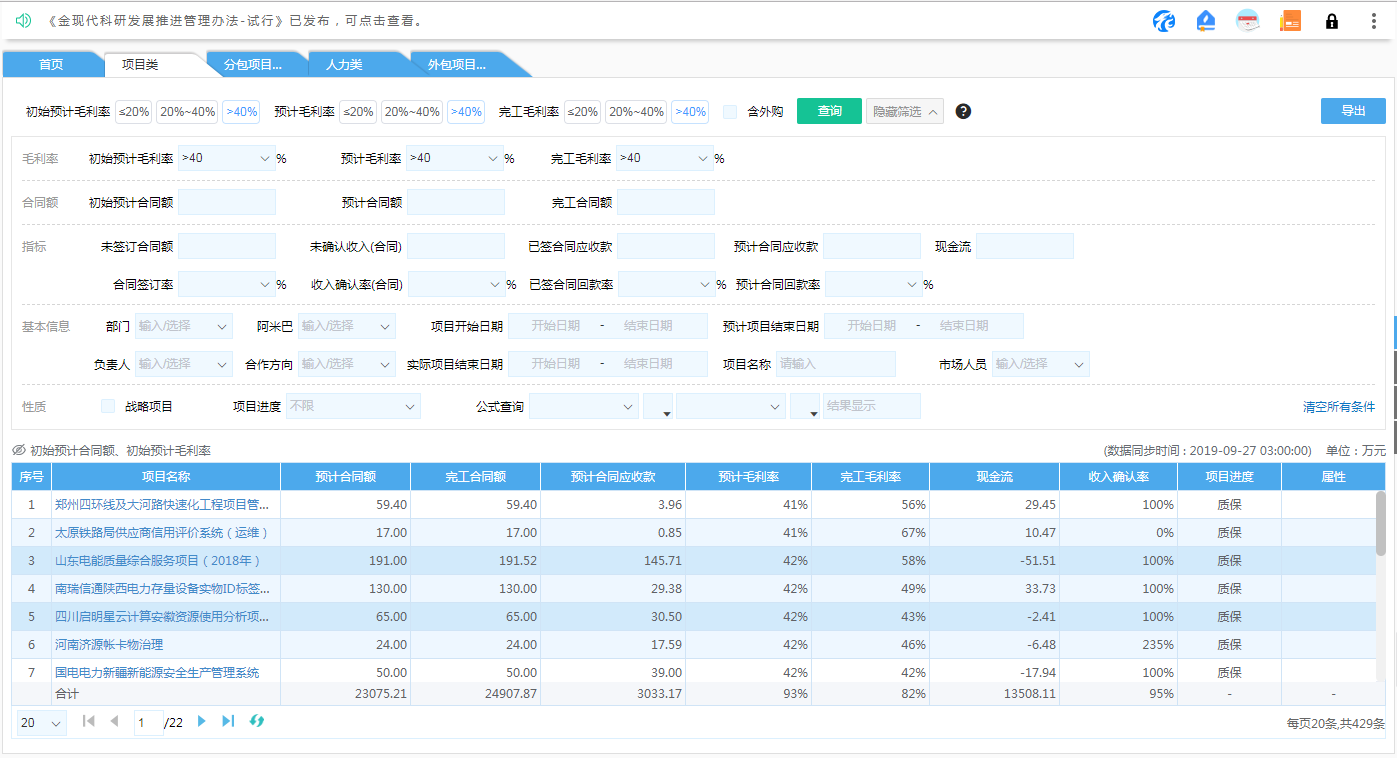
Task: Click the 结果显示 field
Action: pyautogui.click(x=872, y=406)
